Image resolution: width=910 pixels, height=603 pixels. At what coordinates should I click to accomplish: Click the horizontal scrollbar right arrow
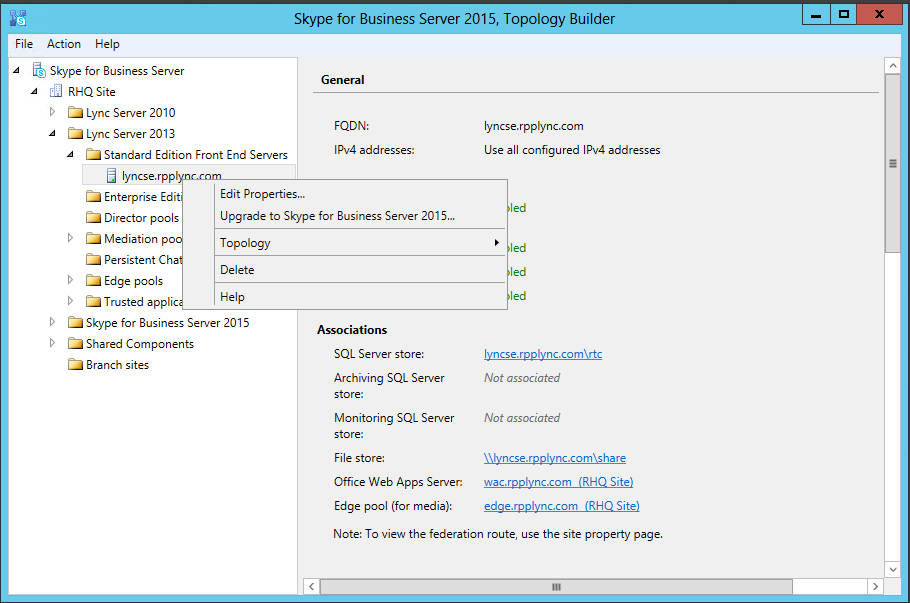(x=875, y=587)
